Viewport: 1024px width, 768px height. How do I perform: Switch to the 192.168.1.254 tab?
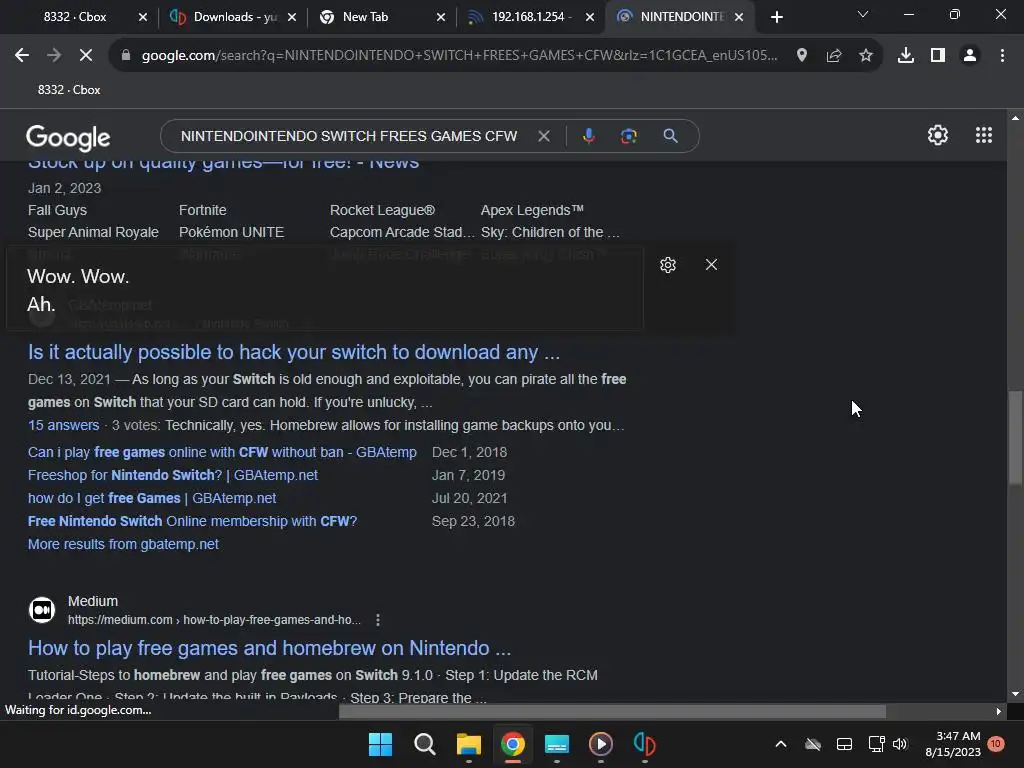532,17
